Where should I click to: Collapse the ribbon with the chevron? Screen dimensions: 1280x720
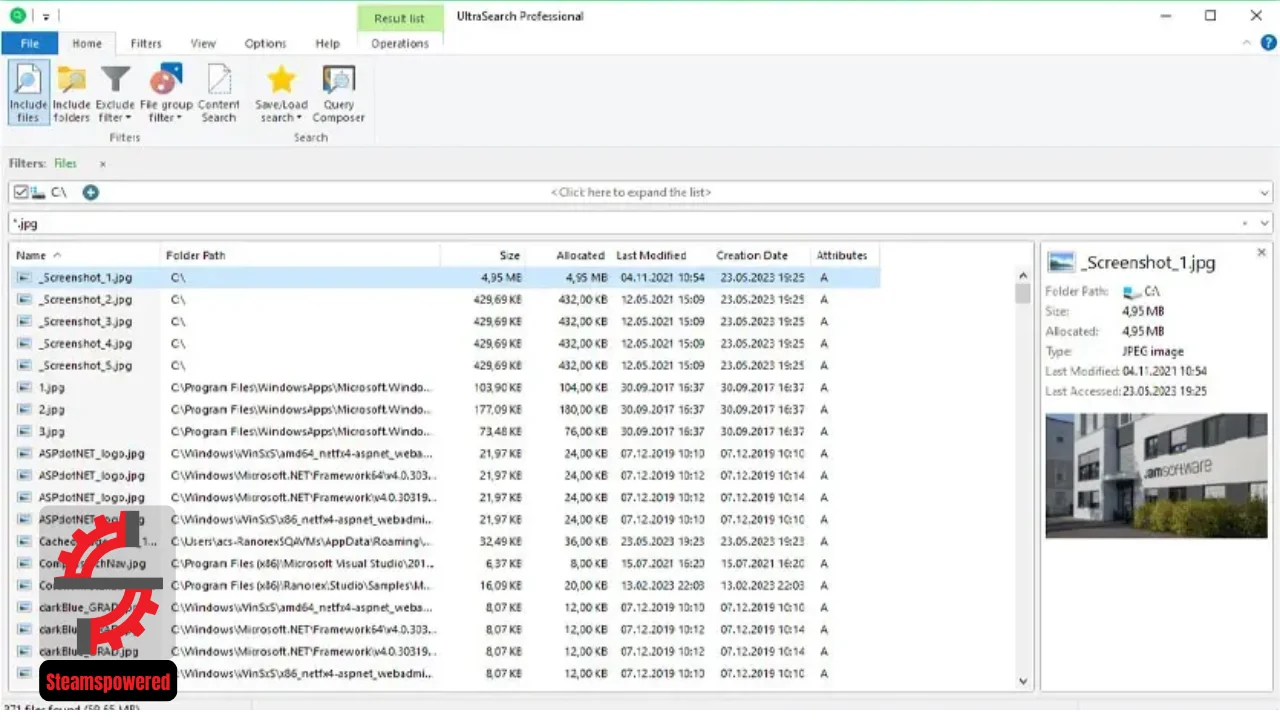tap(1246, 43)
